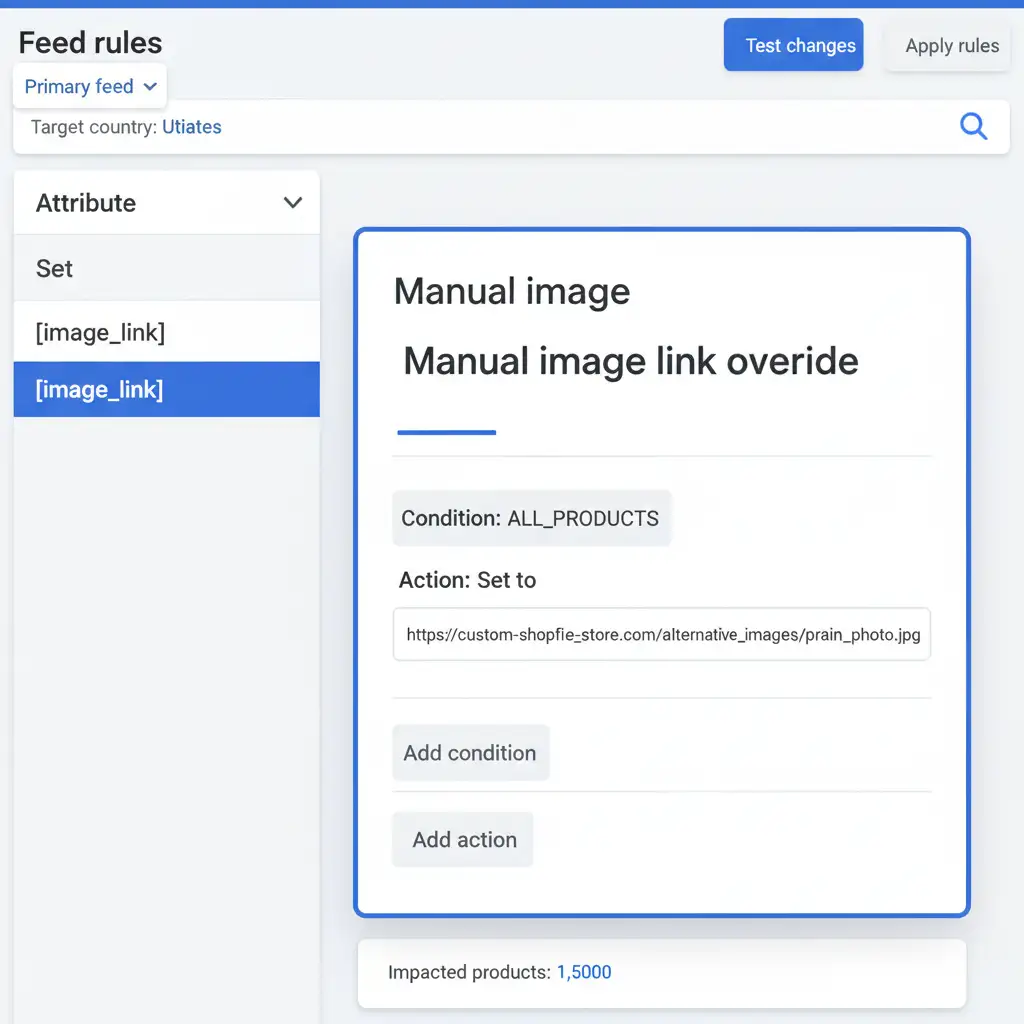The width and height of the screenshot is (1024, 1024).
Task: Select the blue underlined tab indicator
Action: click(x=446, y=432)
